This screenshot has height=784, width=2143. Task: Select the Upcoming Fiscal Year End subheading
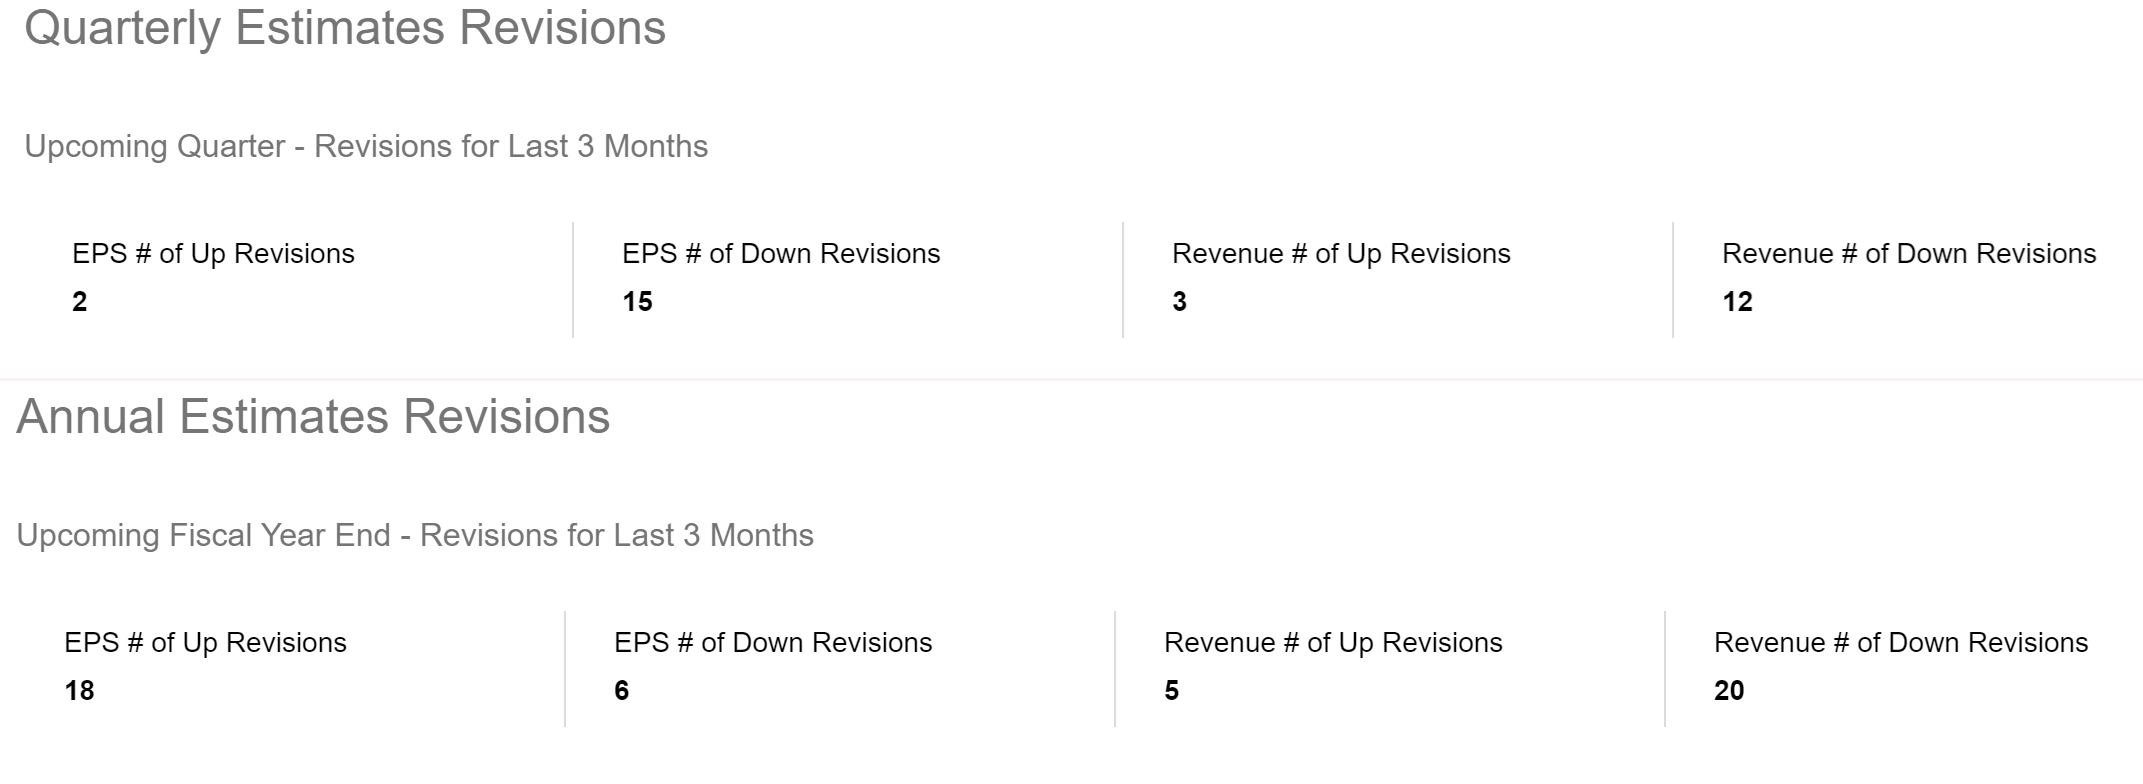[x=415, y=535]
